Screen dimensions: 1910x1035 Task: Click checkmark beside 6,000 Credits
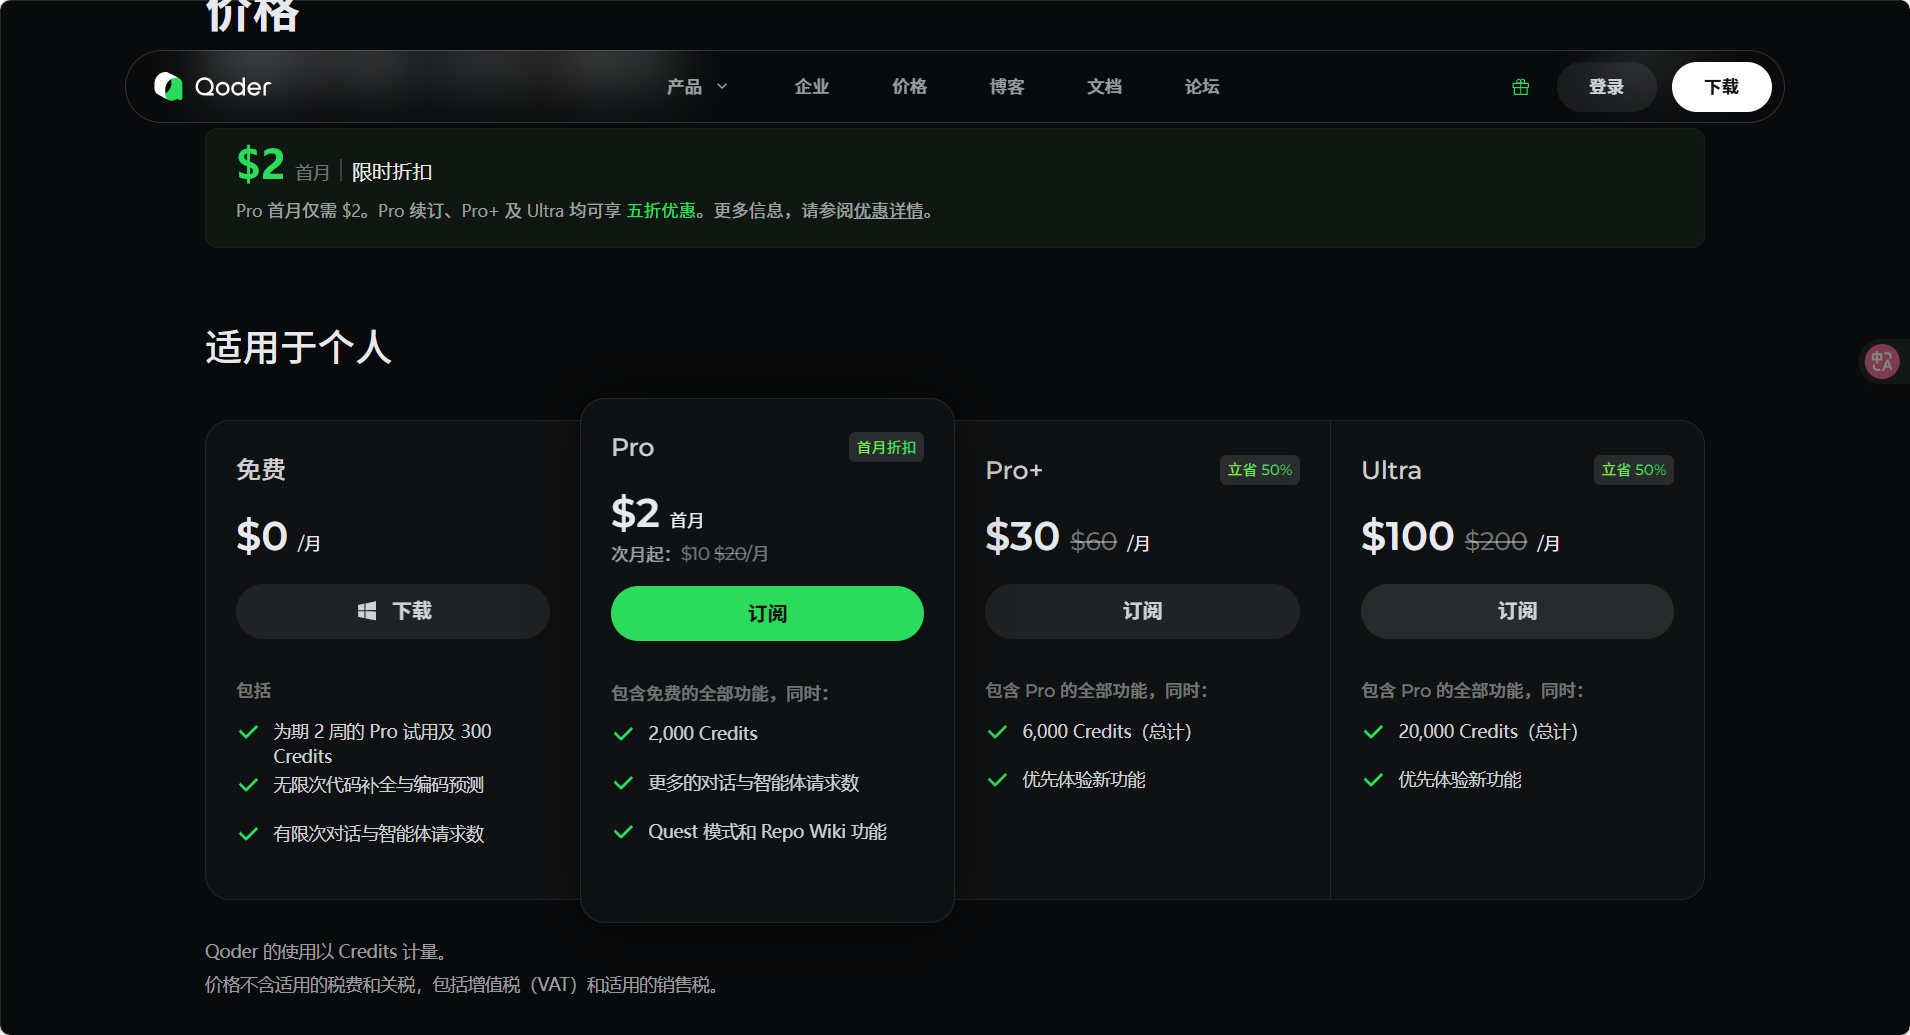click(997, 732)
